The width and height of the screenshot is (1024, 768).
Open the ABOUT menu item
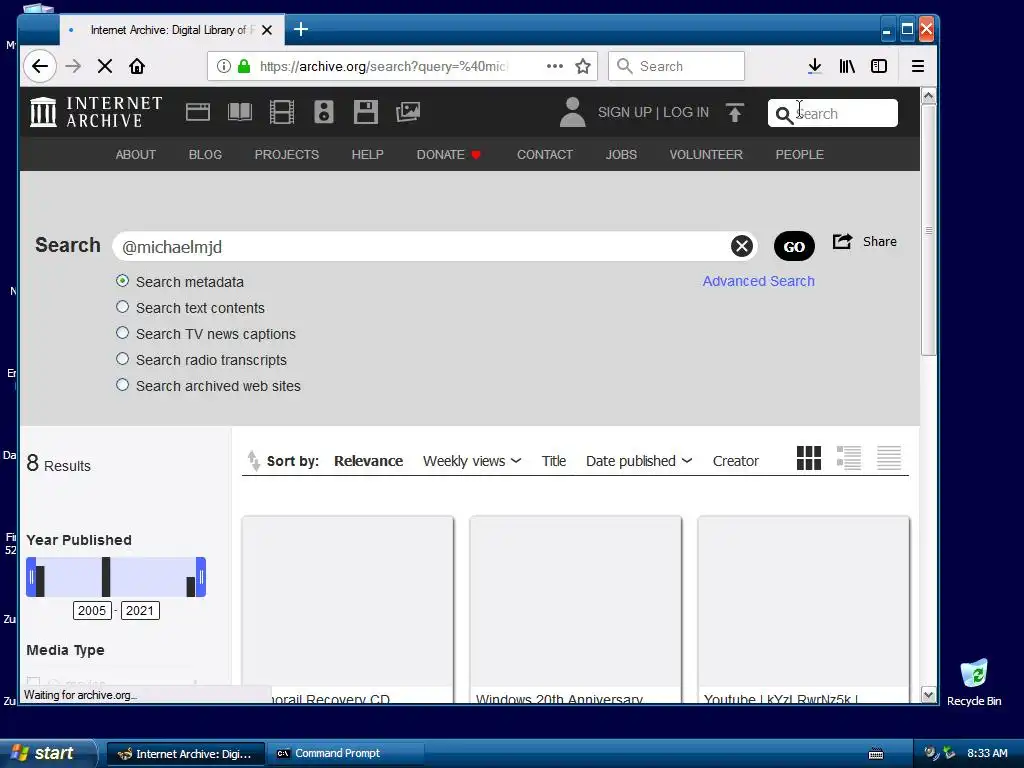(136, 155)
